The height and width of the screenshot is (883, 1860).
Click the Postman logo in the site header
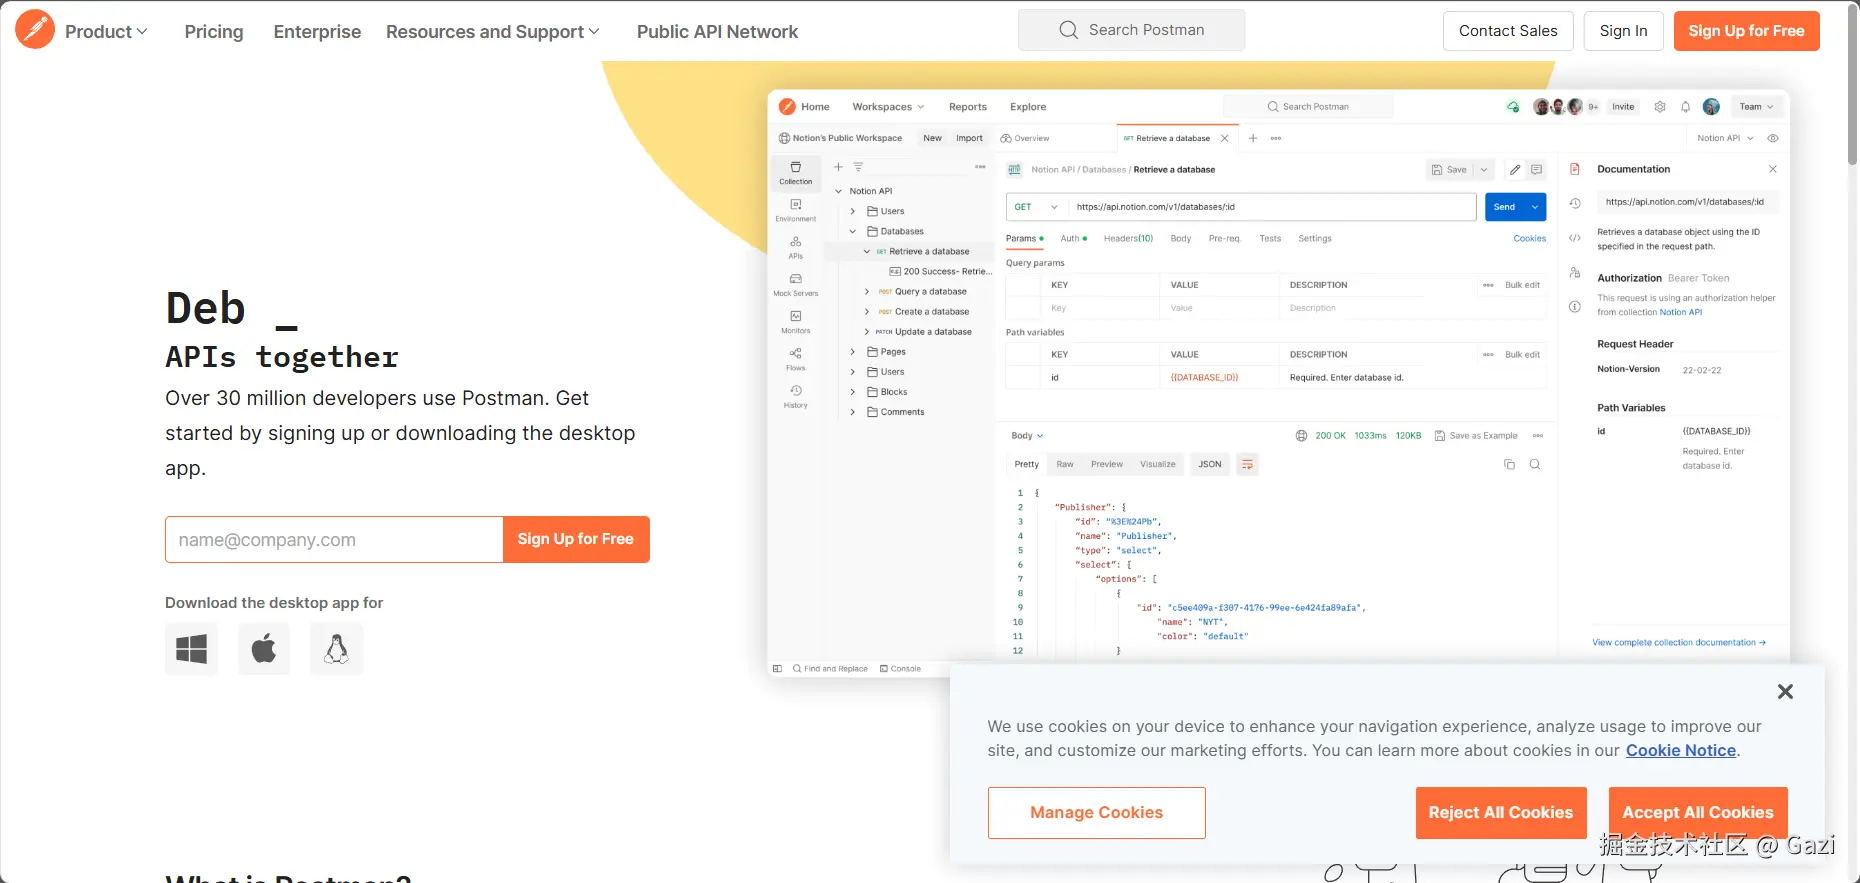35,30
